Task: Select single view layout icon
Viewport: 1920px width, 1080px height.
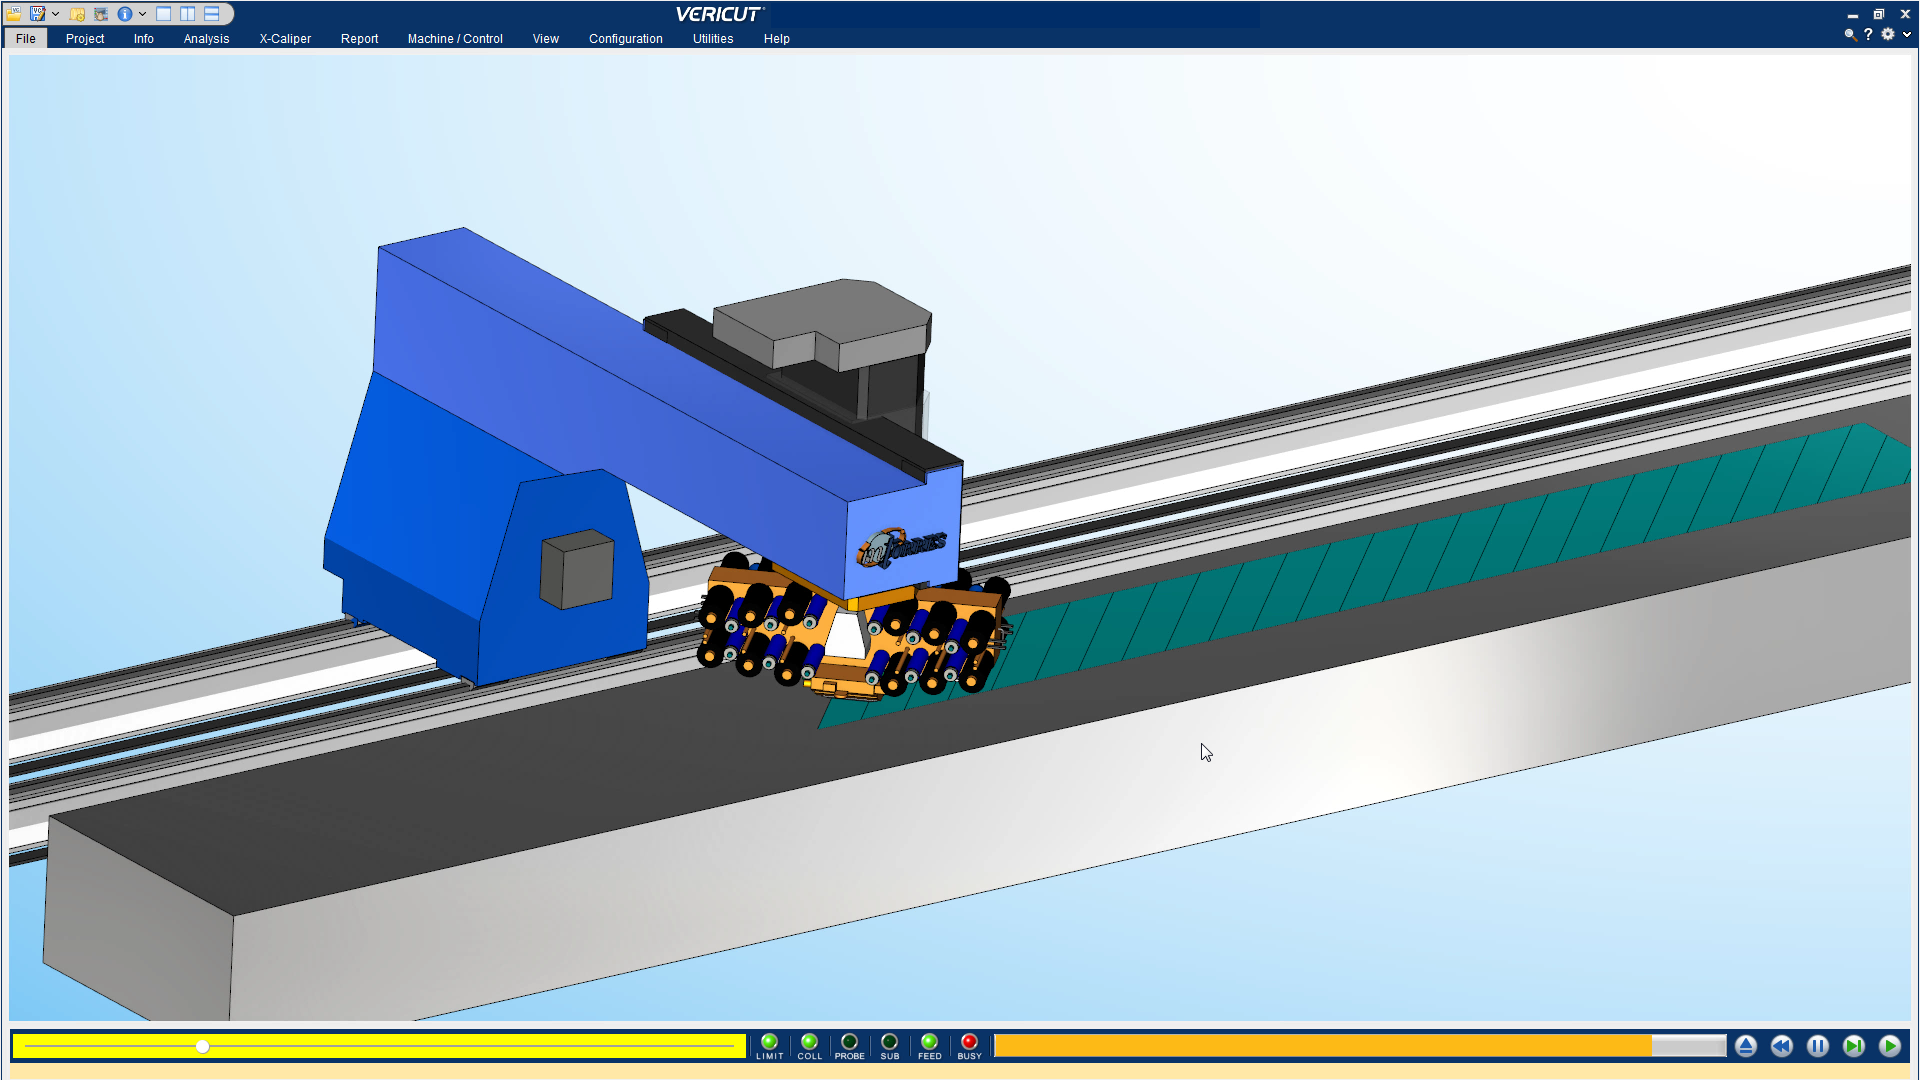Action: [164, 14]
